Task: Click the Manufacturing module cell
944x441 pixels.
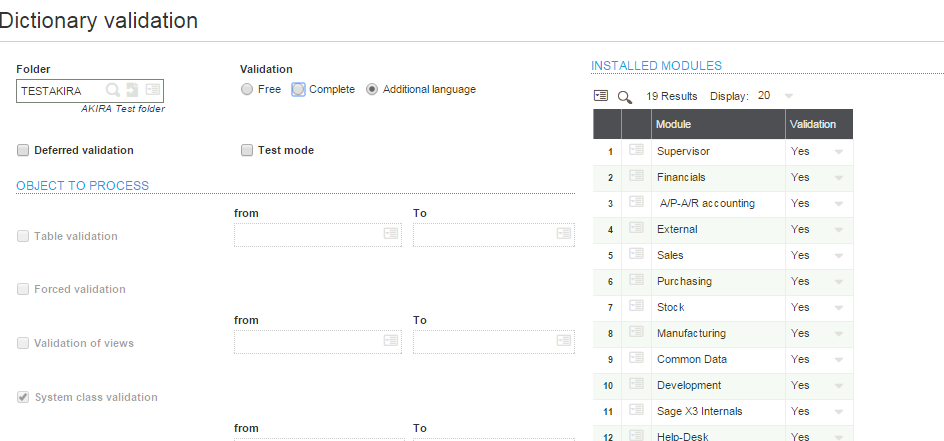Action: [717, 333]
